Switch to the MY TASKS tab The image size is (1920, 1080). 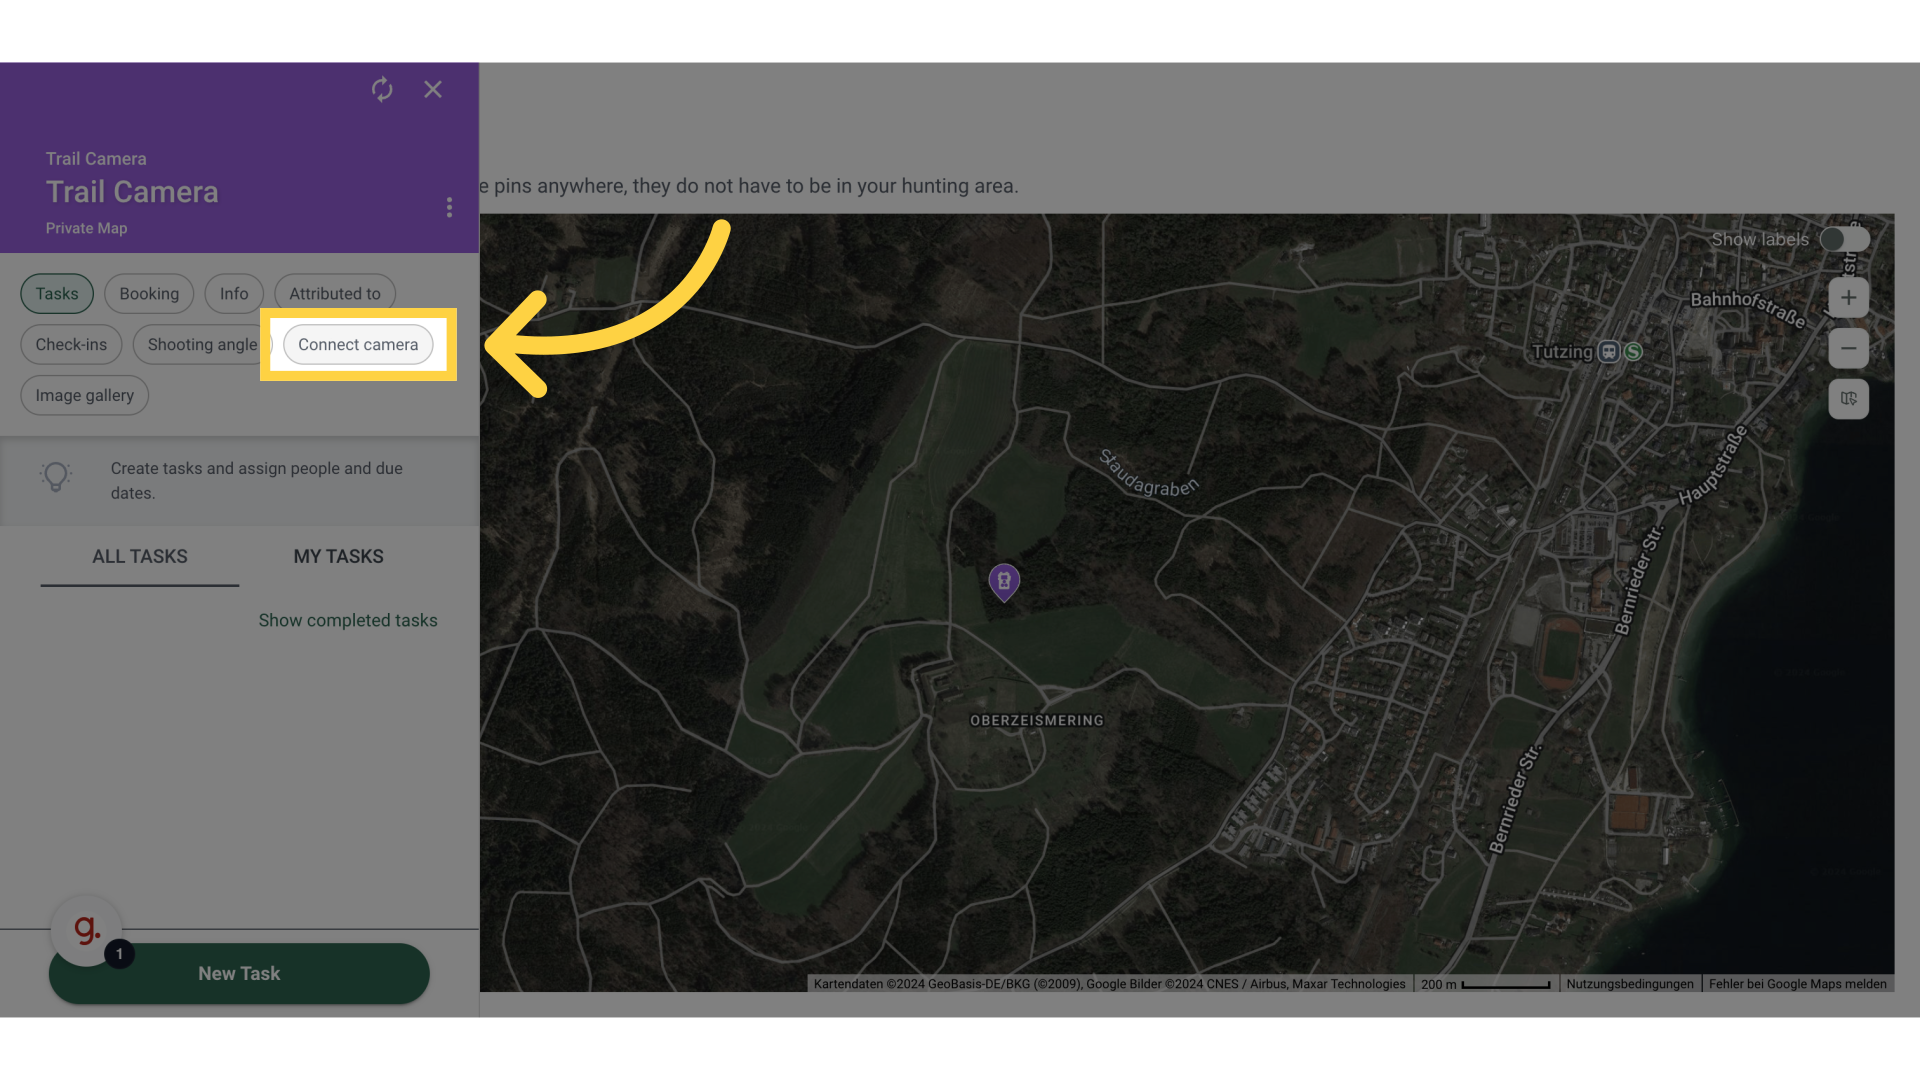point(339,557)
